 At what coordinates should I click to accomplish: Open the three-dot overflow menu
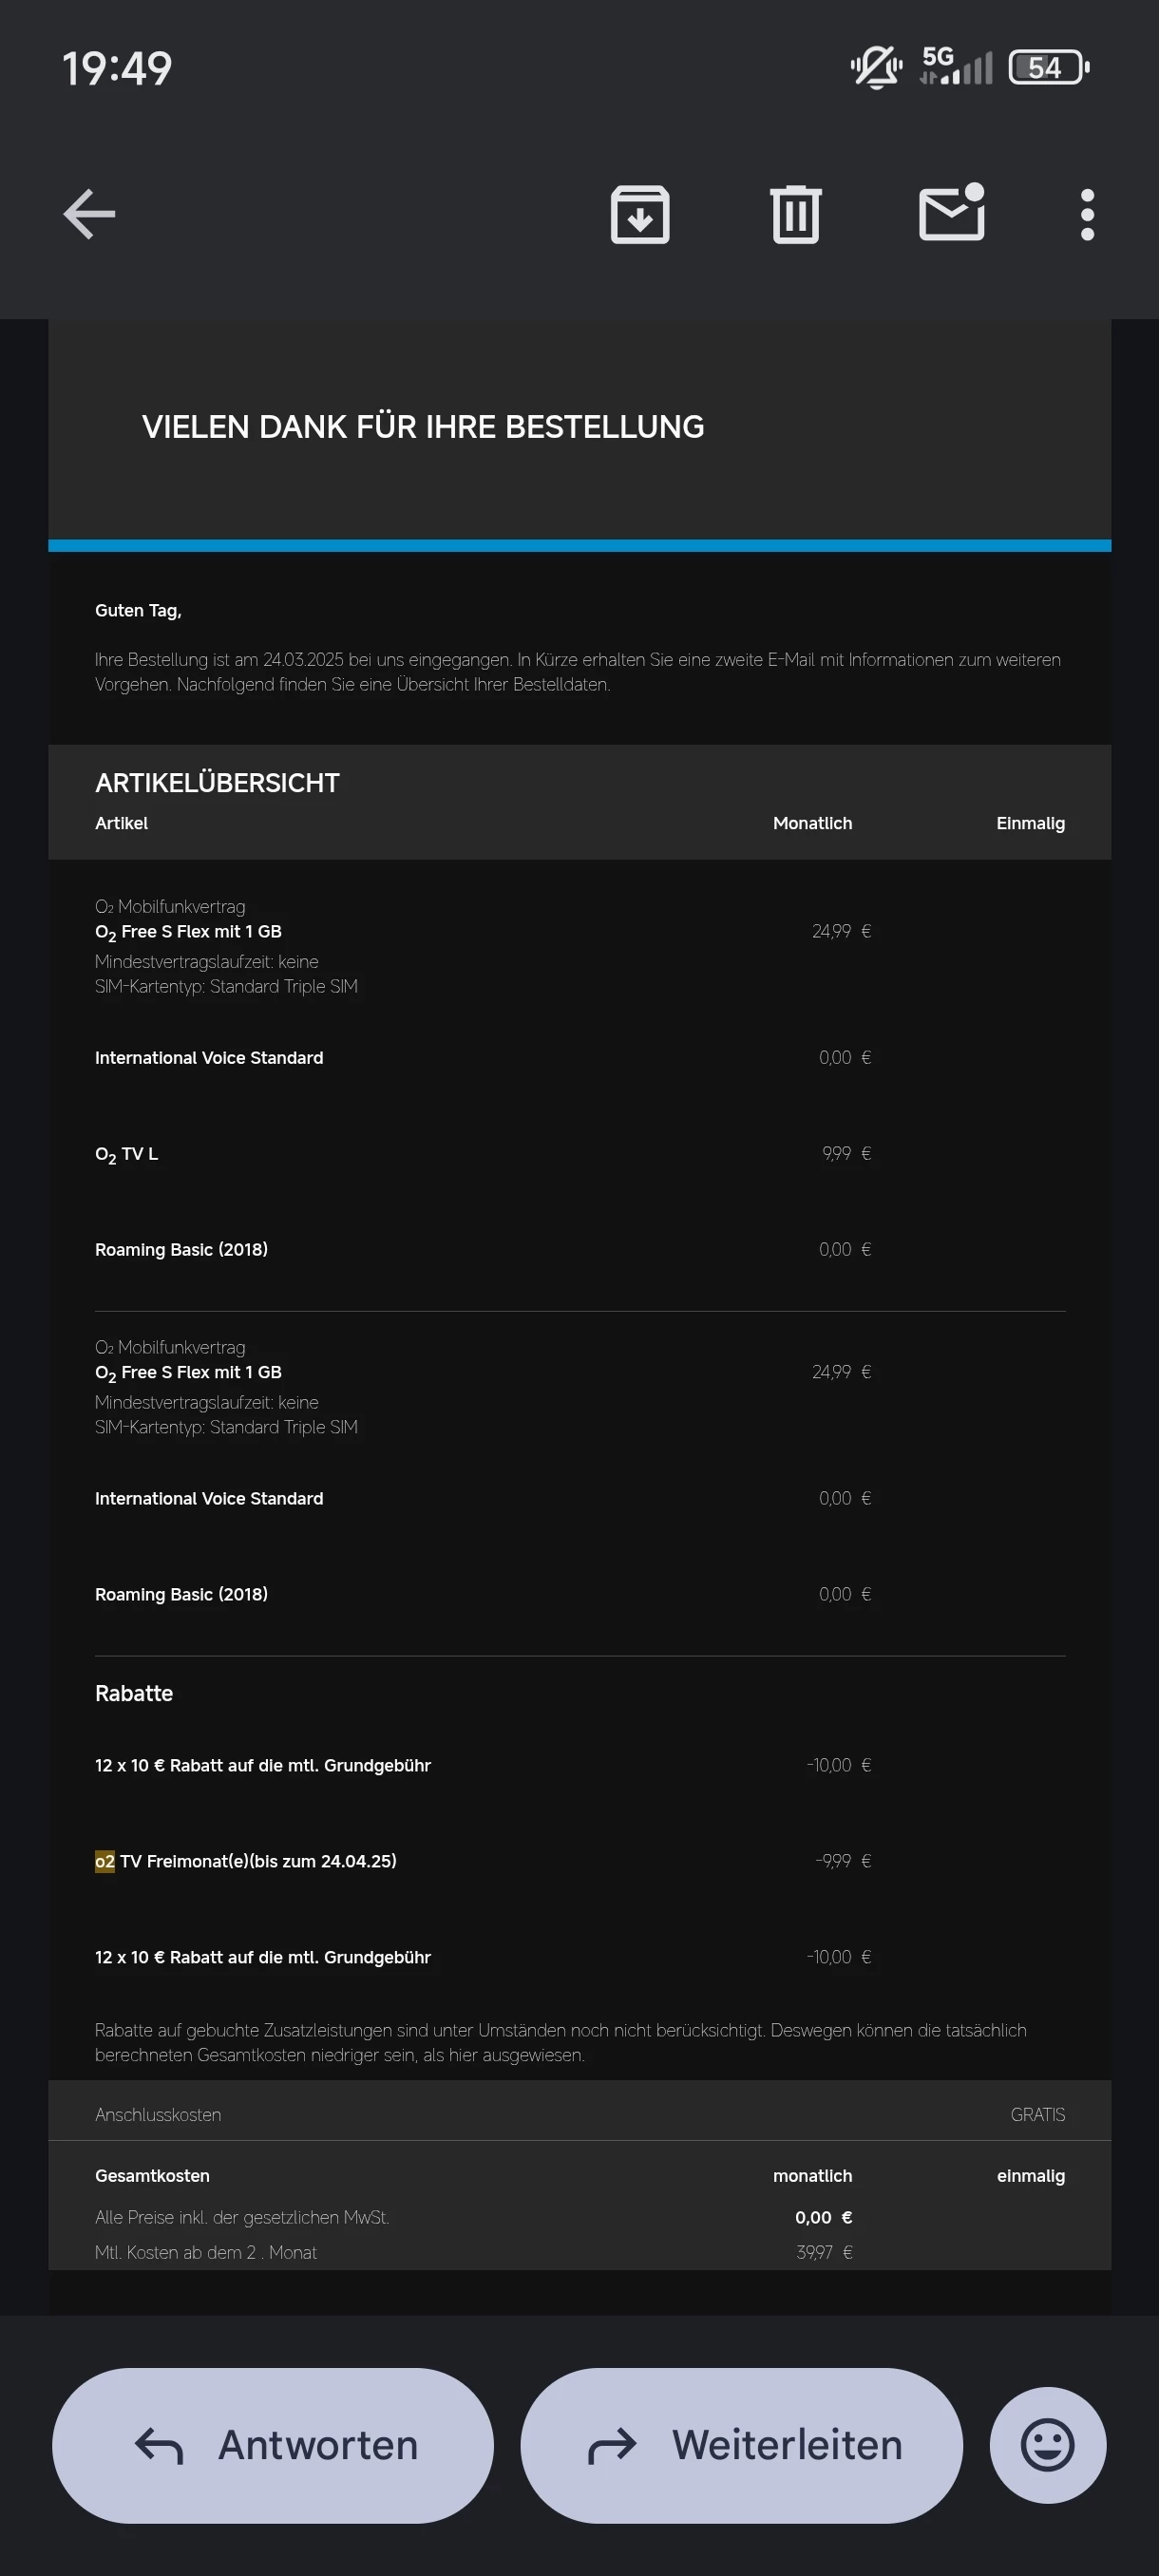click(1087, 214)
